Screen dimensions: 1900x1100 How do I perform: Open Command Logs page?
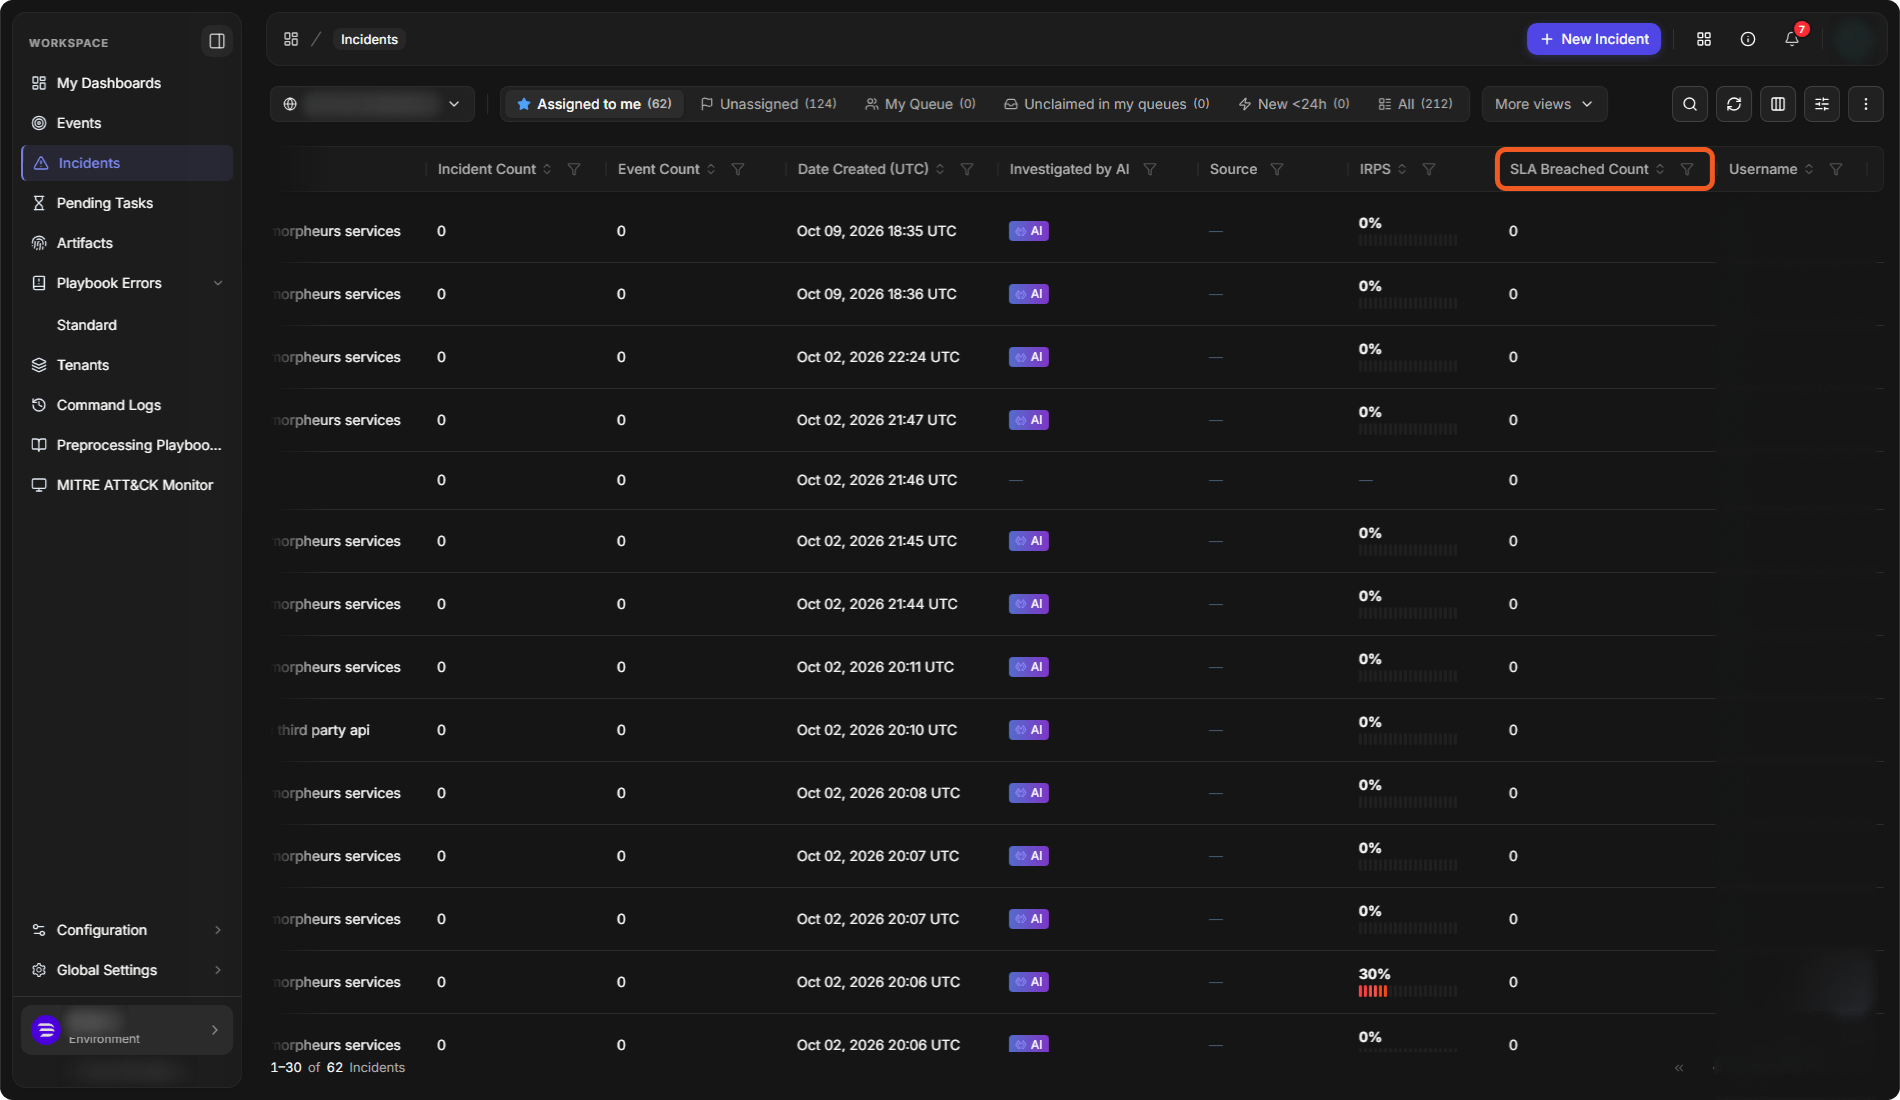(127, 405)
